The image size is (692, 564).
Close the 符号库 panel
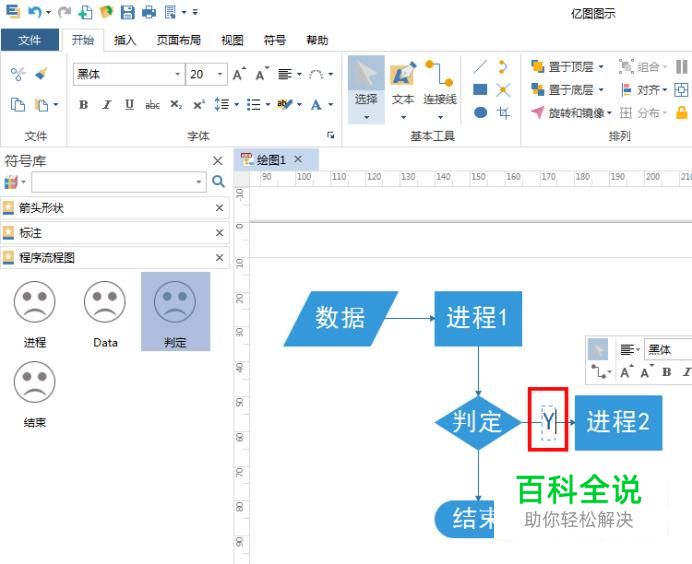pos(218,161)
